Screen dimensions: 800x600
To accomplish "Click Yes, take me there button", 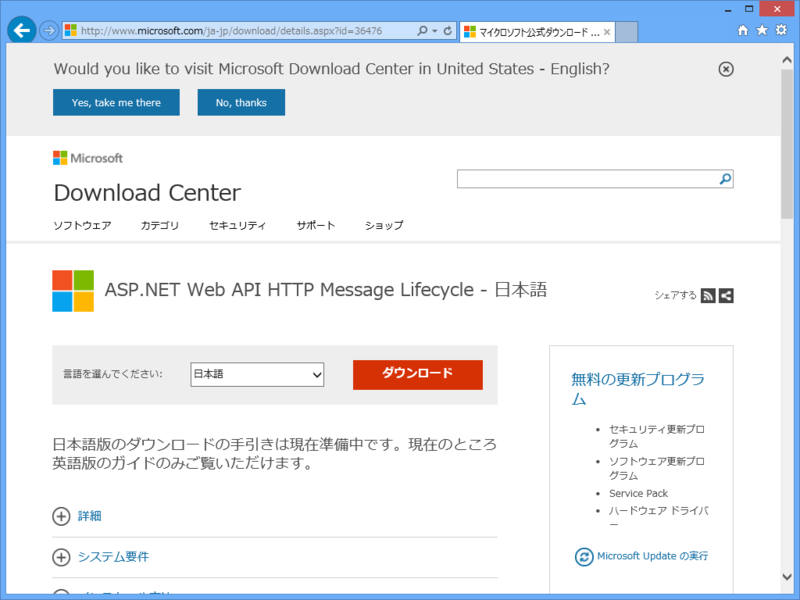I will [x=116, y=103].
